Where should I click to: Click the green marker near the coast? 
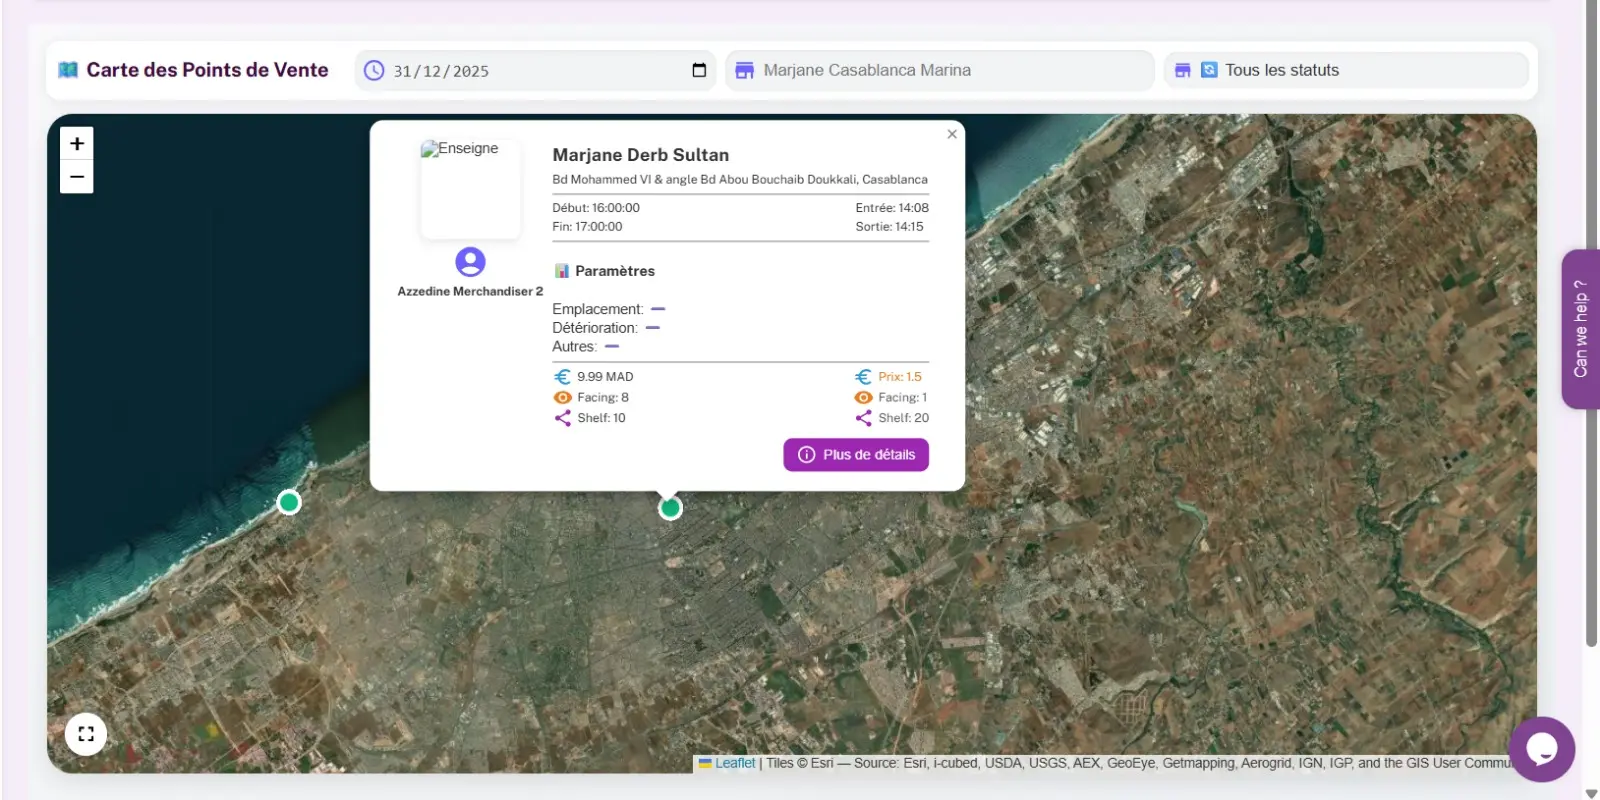click(289, 502)
